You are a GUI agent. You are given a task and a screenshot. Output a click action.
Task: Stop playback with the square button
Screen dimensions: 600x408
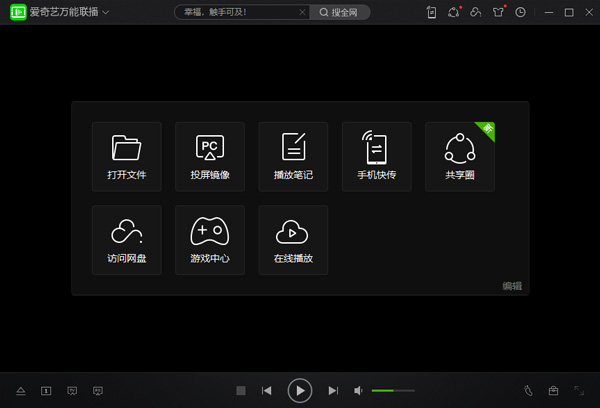pyautogui.click(x=241, y=391)
